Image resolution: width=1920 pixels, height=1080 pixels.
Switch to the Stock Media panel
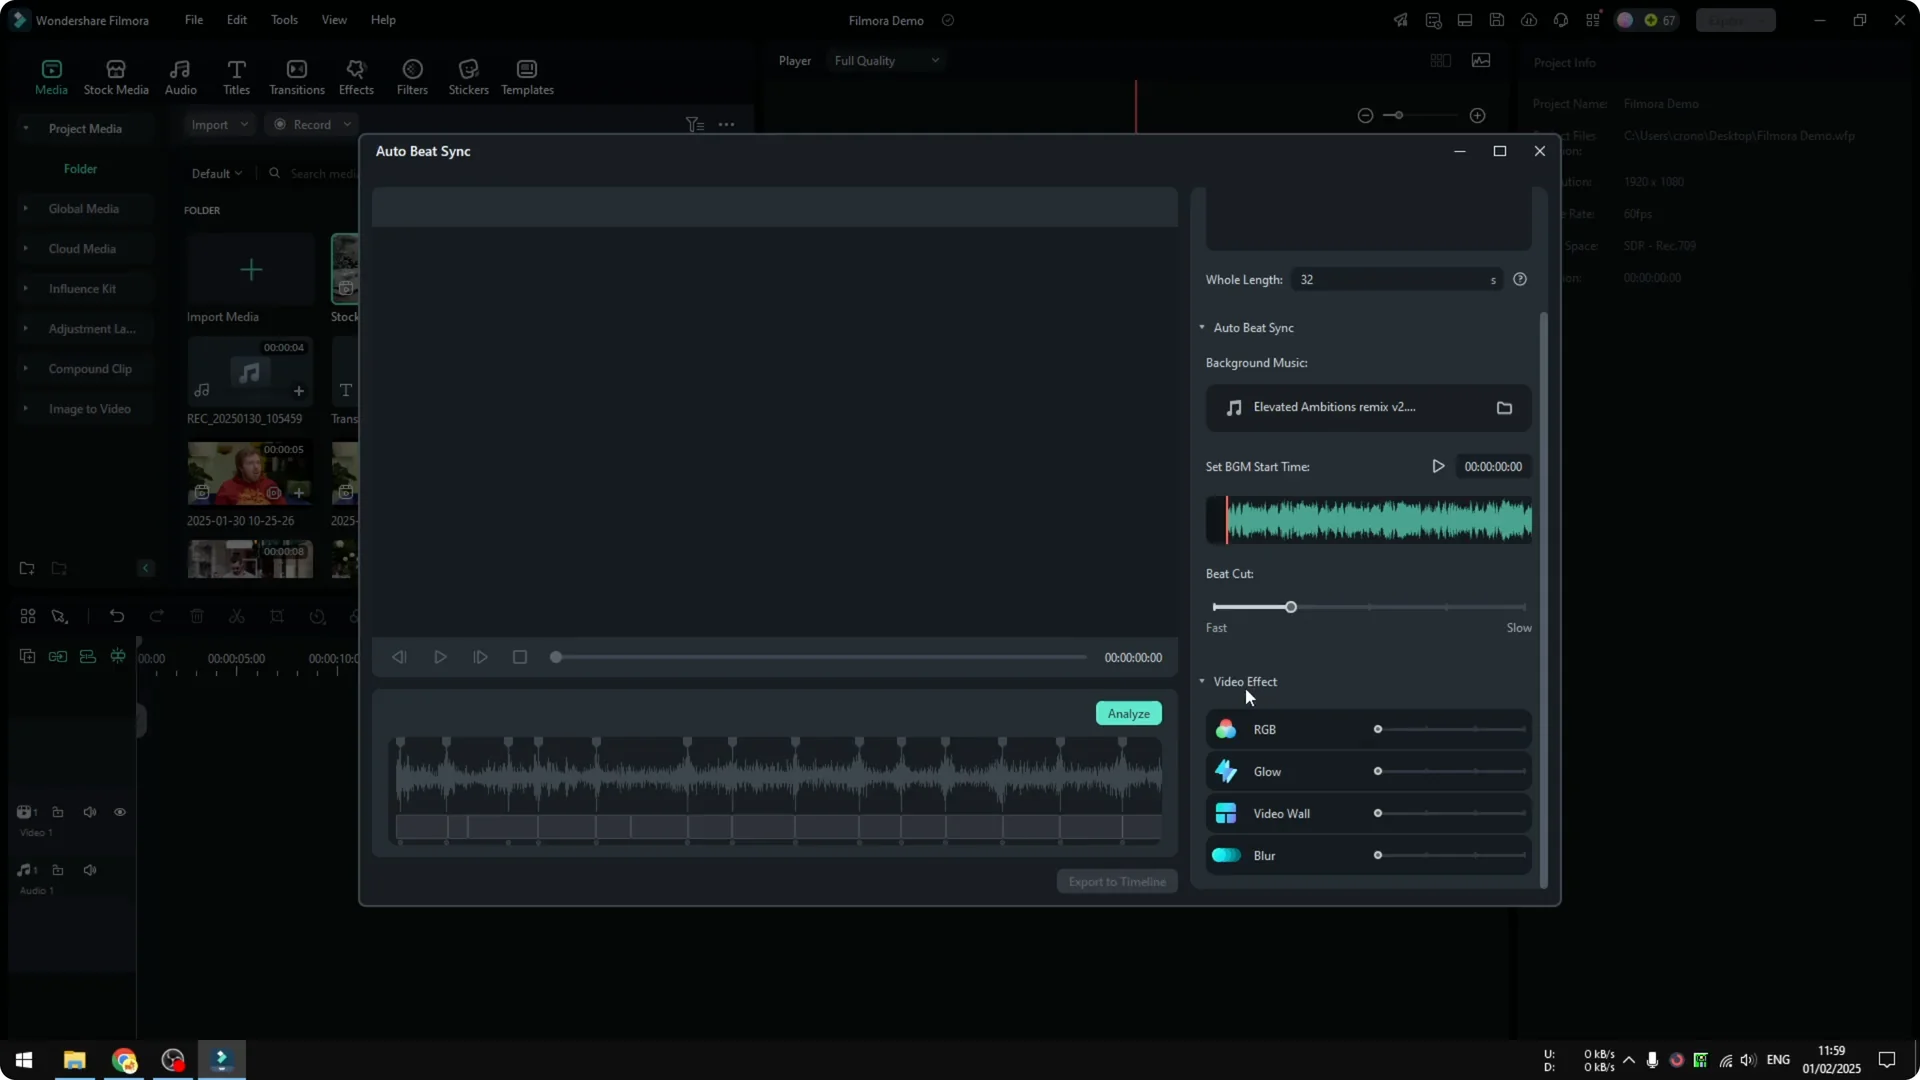coord(114,76)
